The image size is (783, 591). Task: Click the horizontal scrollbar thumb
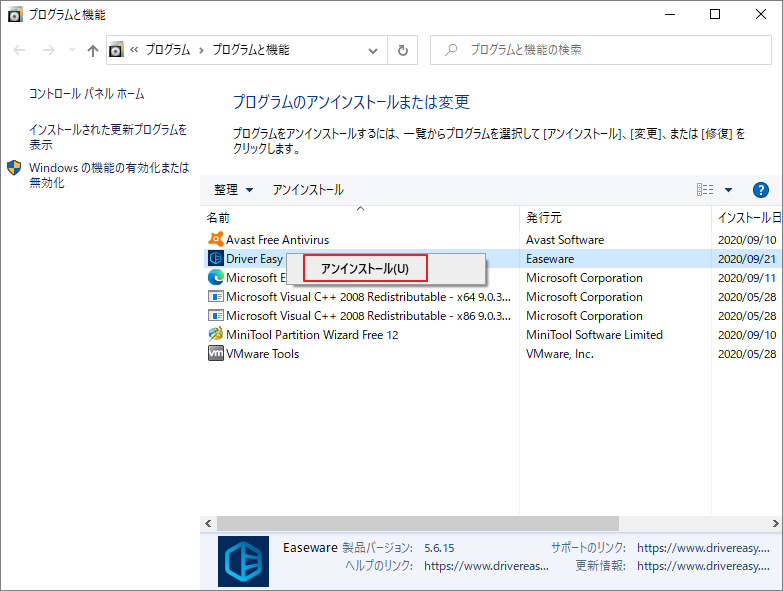(x=418, y=524)
